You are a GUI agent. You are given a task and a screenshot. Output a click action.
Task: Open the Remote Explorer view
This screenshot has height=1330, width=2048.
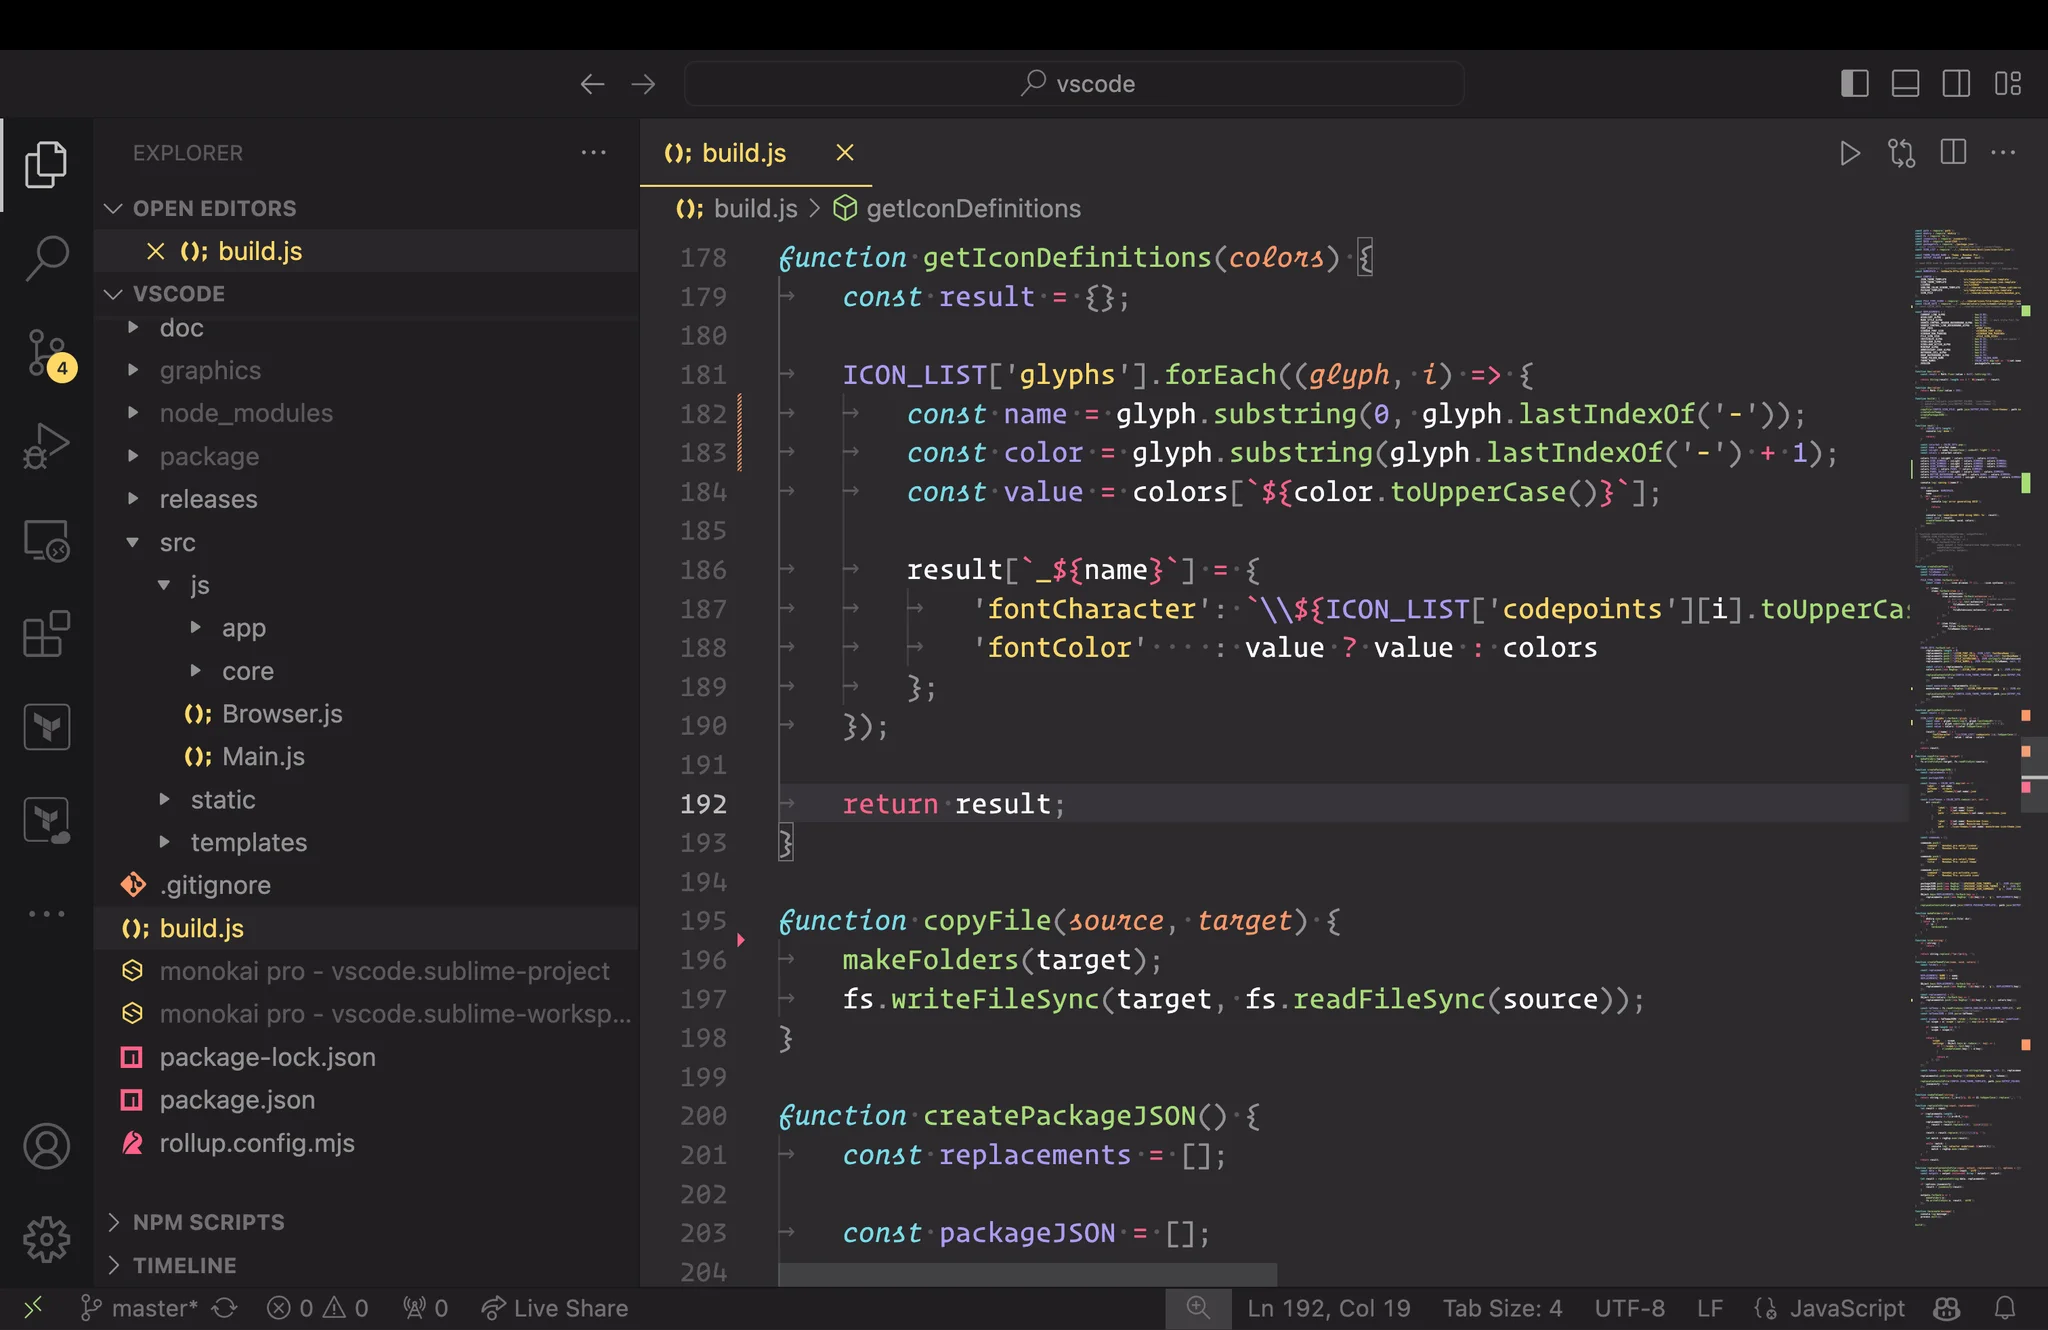tap(46, 541)
